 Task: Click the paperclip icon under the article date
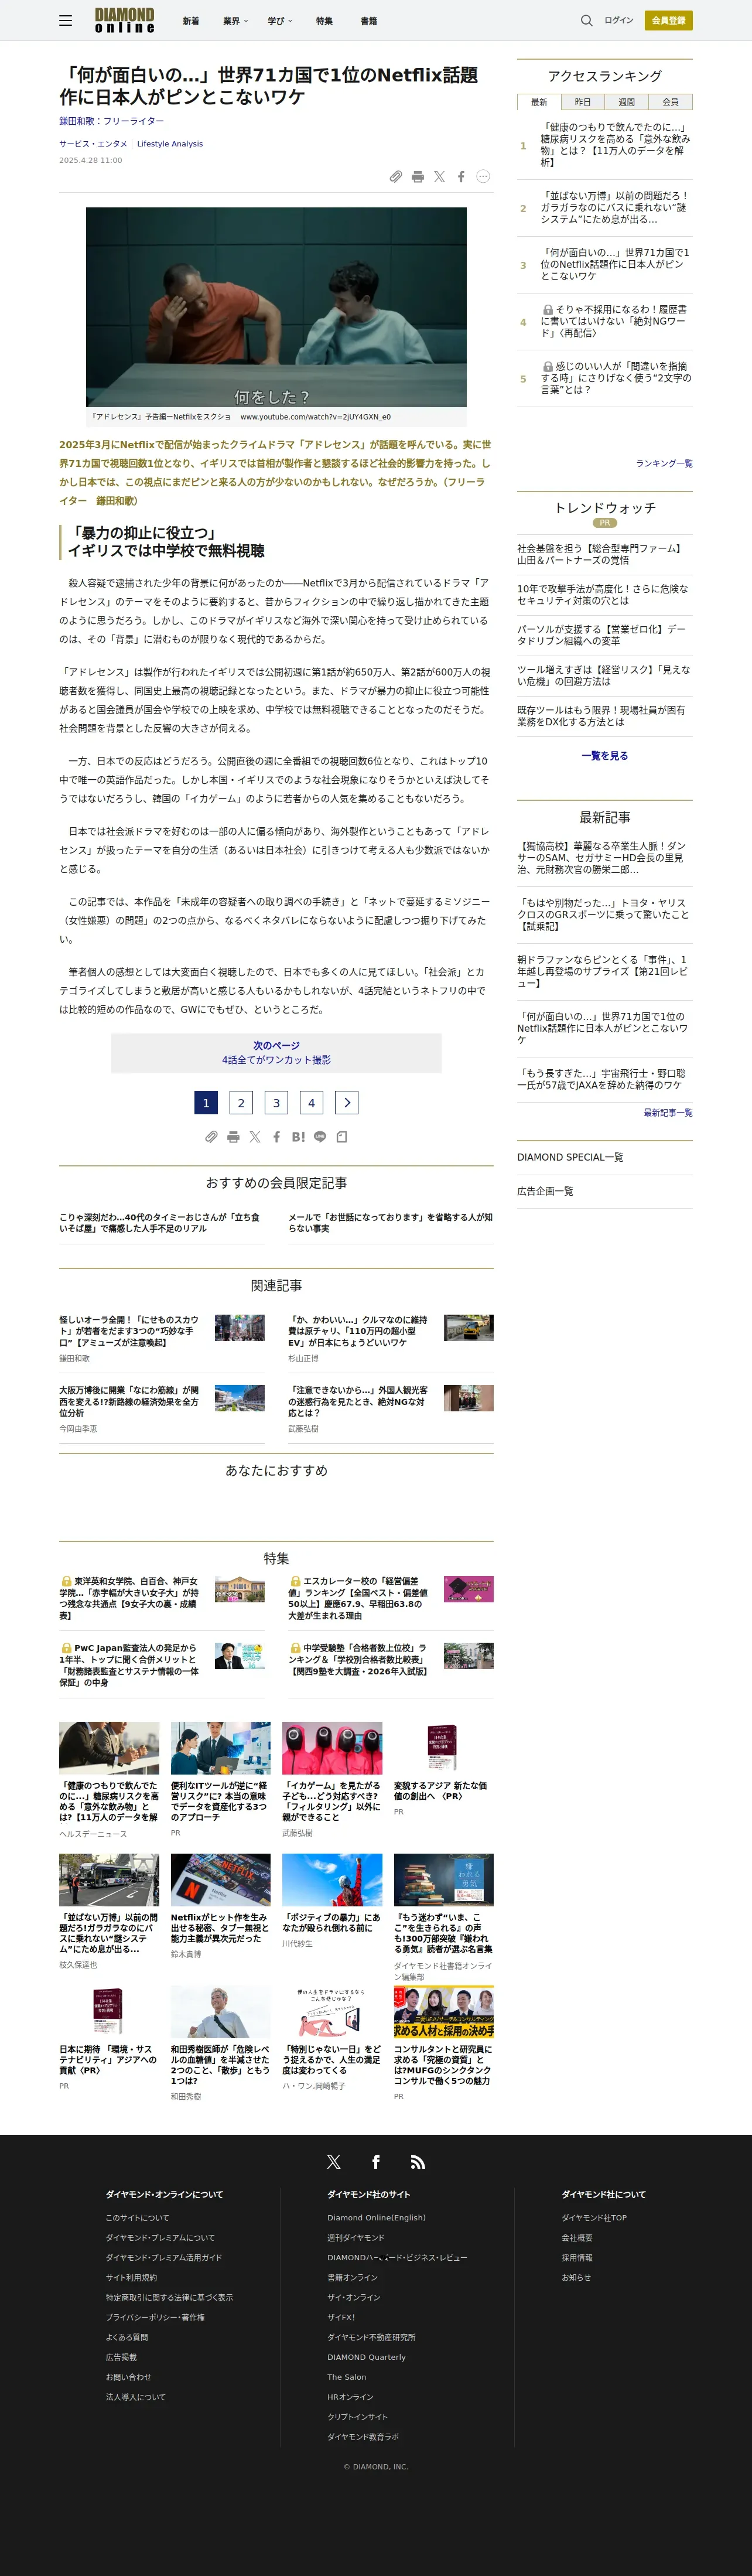tap(396, 177)
